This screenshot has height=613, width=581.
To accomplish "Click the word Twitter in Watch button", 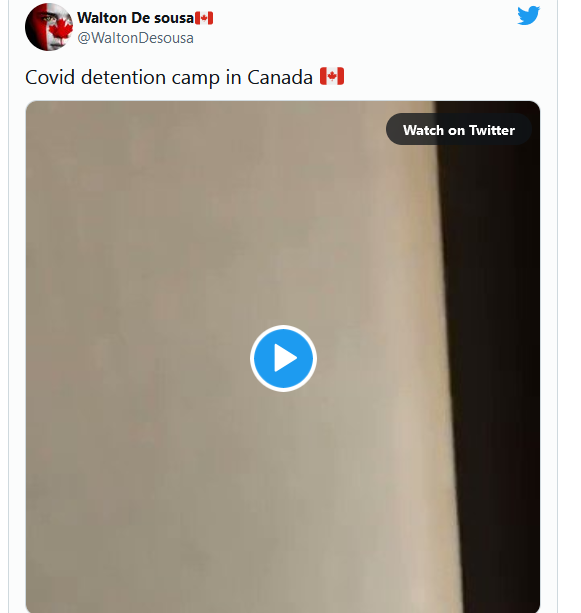I will coord(492,130).
